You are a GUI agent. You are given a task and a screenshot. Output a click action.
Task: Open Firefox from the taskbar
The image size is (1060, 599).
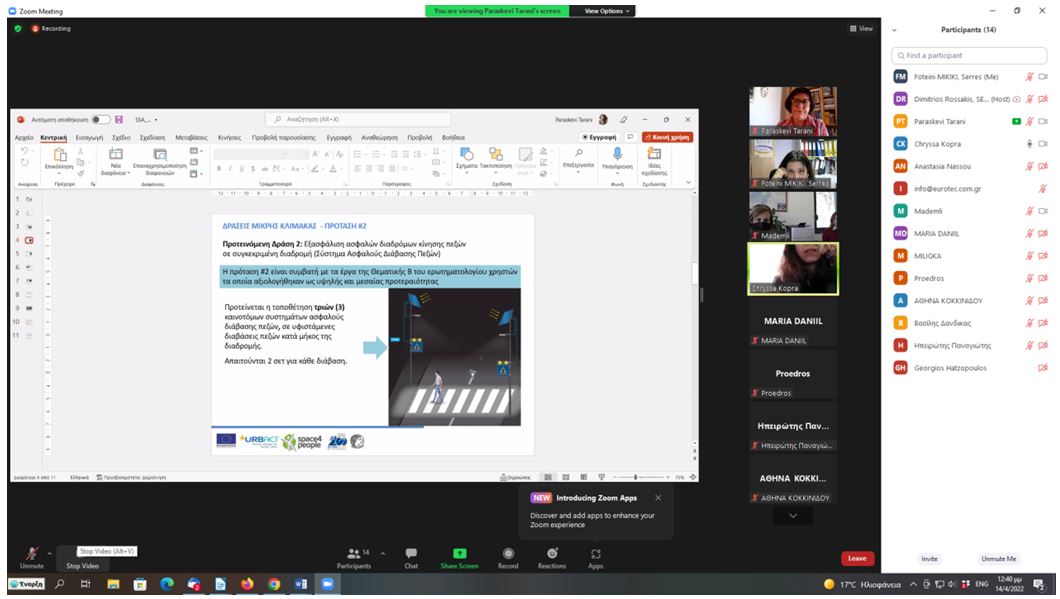(247, 583)
